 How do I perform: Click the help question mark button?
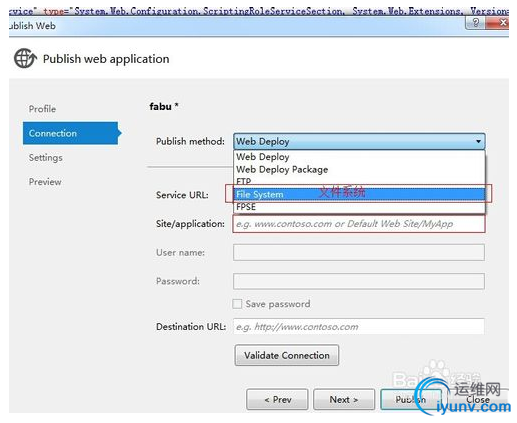[x=476, y=23]
